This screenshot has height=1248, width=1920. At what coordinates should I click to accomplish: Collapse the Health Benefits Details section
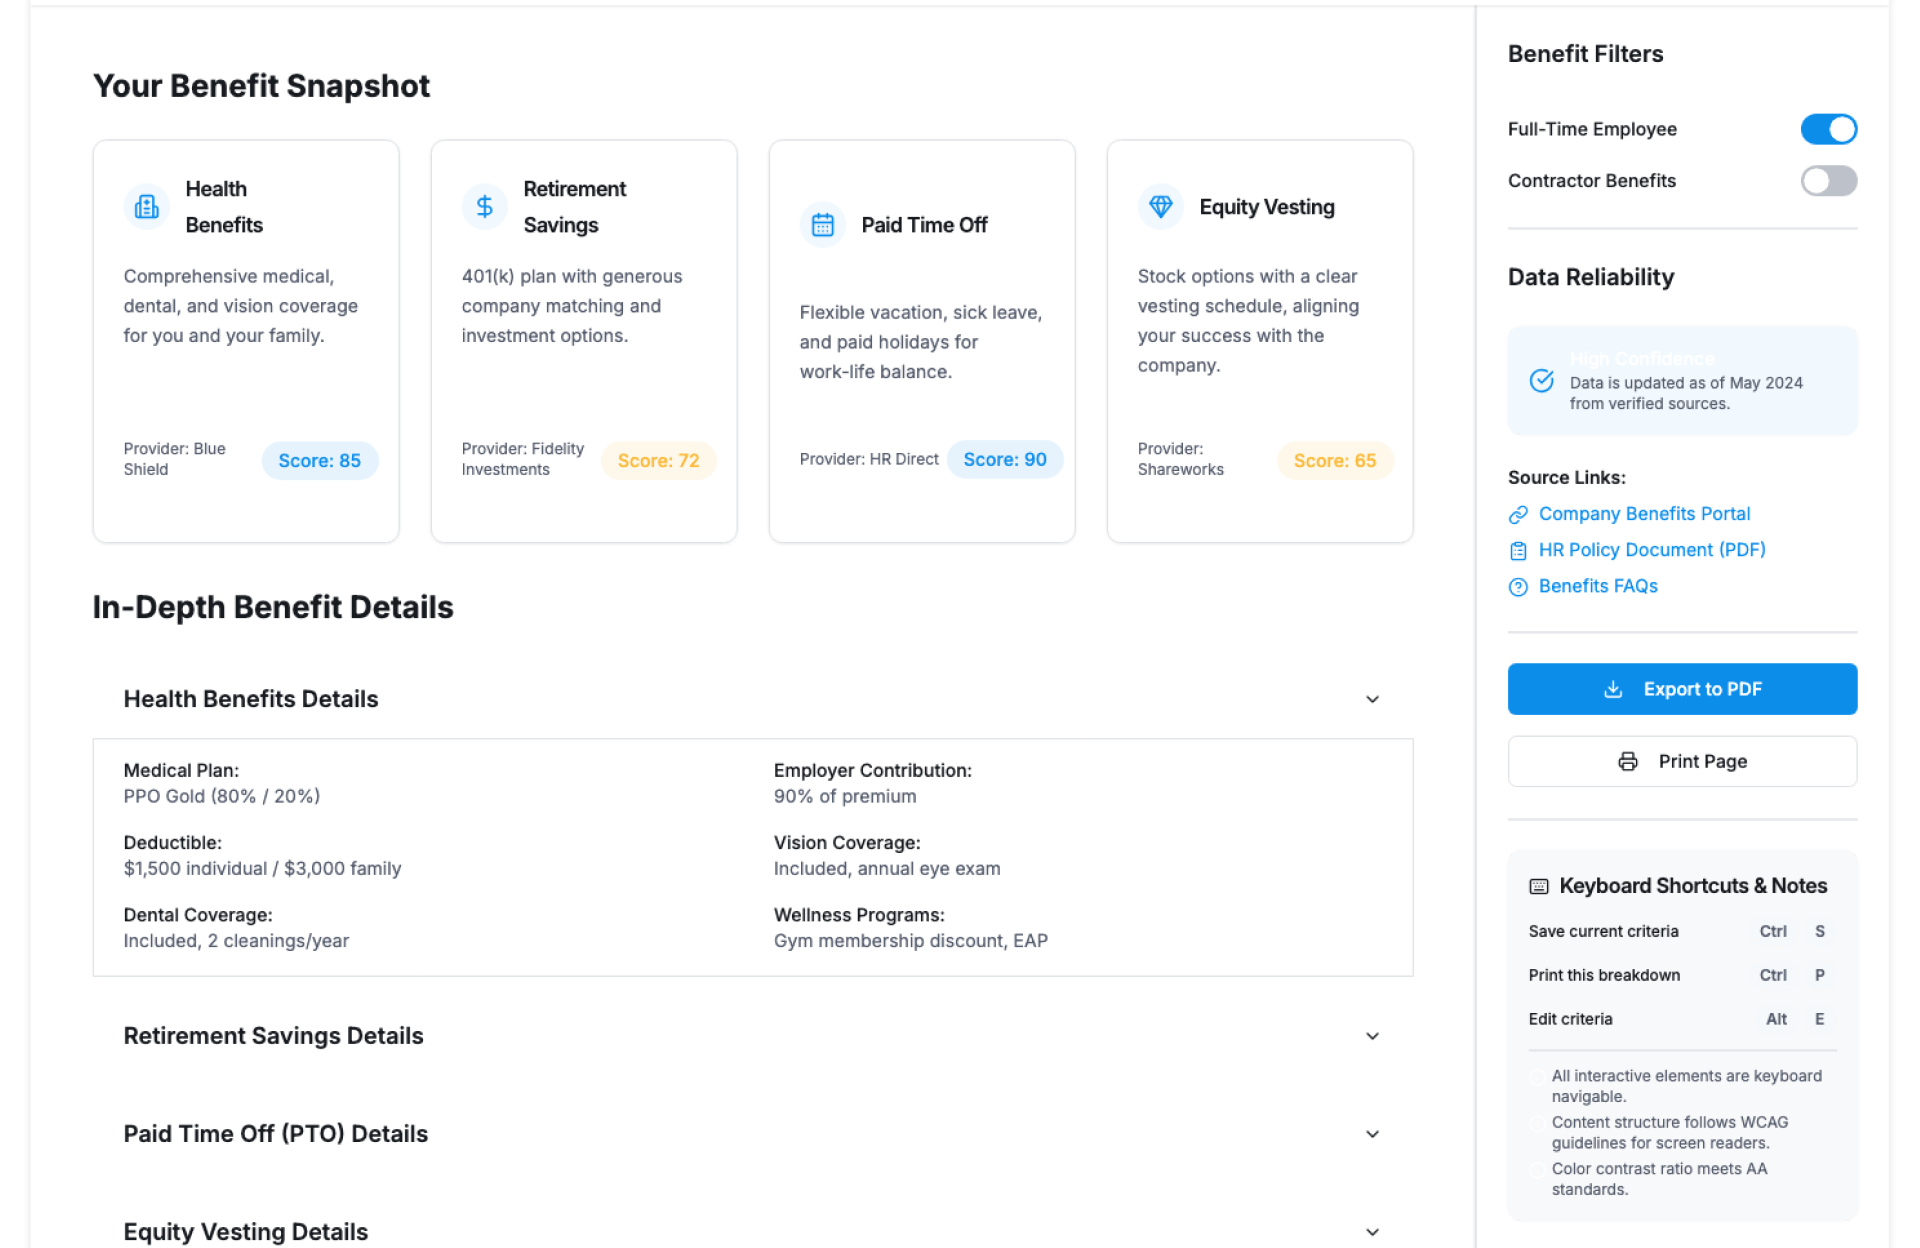(1371, 699)
